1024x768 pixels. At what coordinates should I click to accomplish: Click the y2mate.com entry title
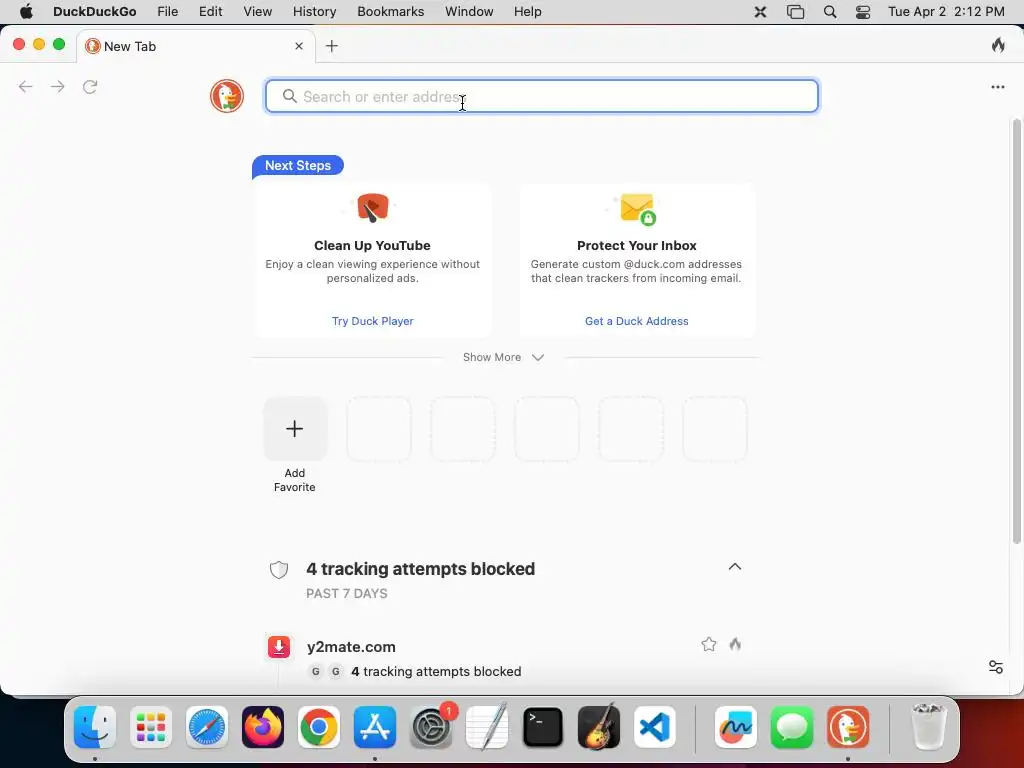click(x=351, y=647)
